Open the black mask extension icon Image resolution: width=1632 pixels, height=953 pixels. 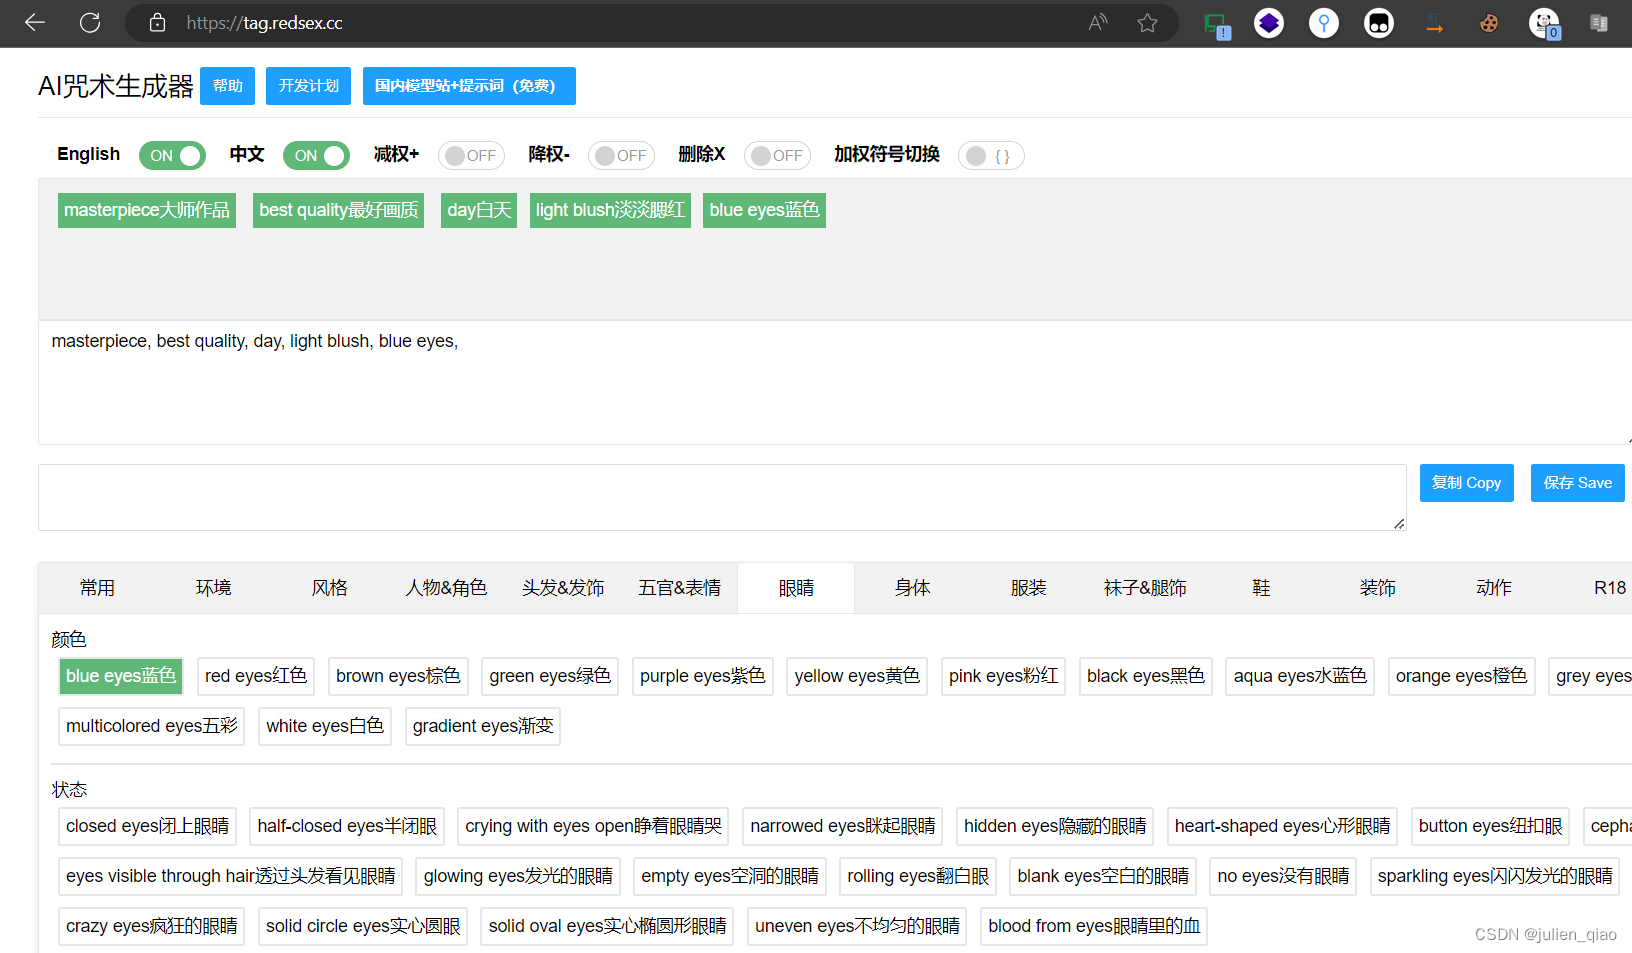1379,22
